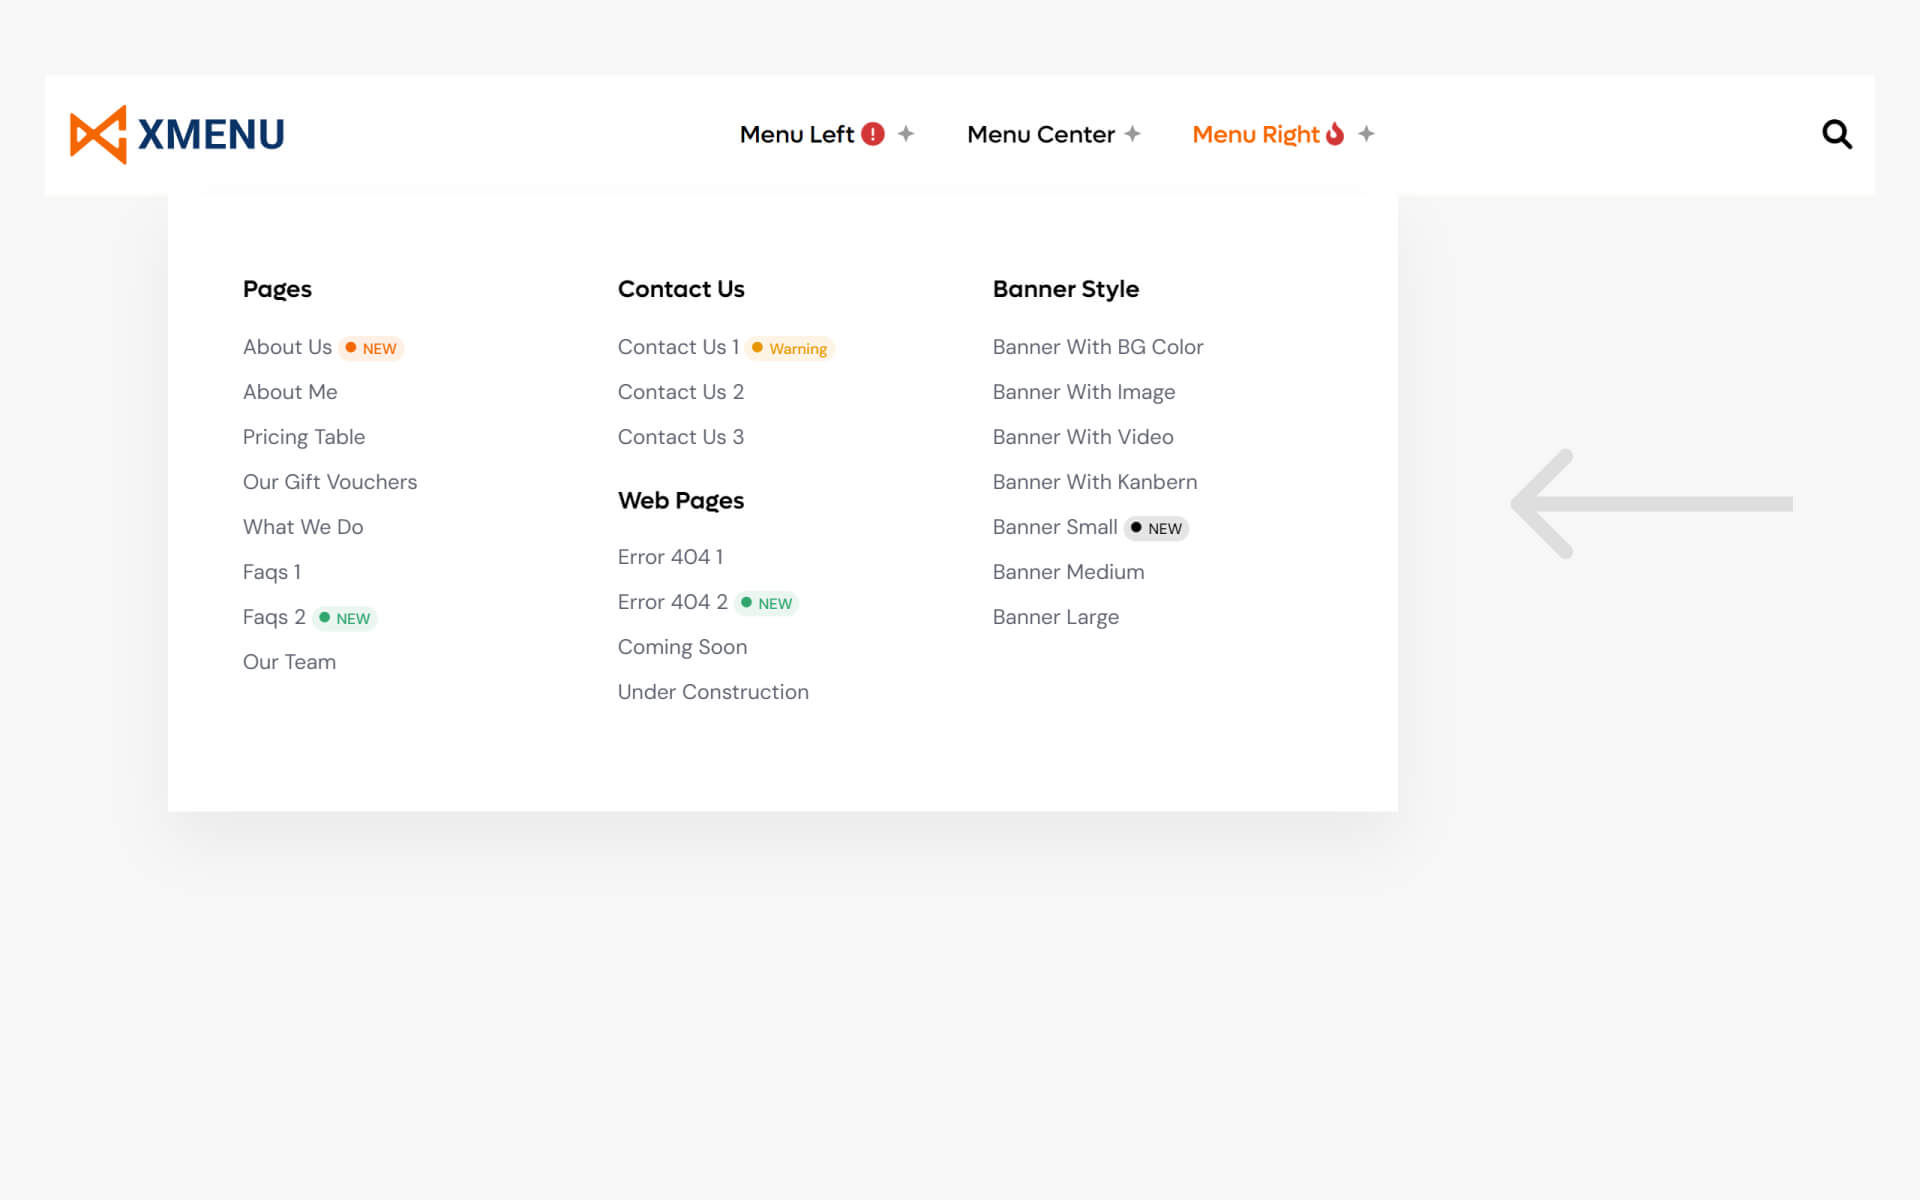Click the Warning badge next to Contact Us 1
1920x1200 pixels.
[x=790, y=348]
